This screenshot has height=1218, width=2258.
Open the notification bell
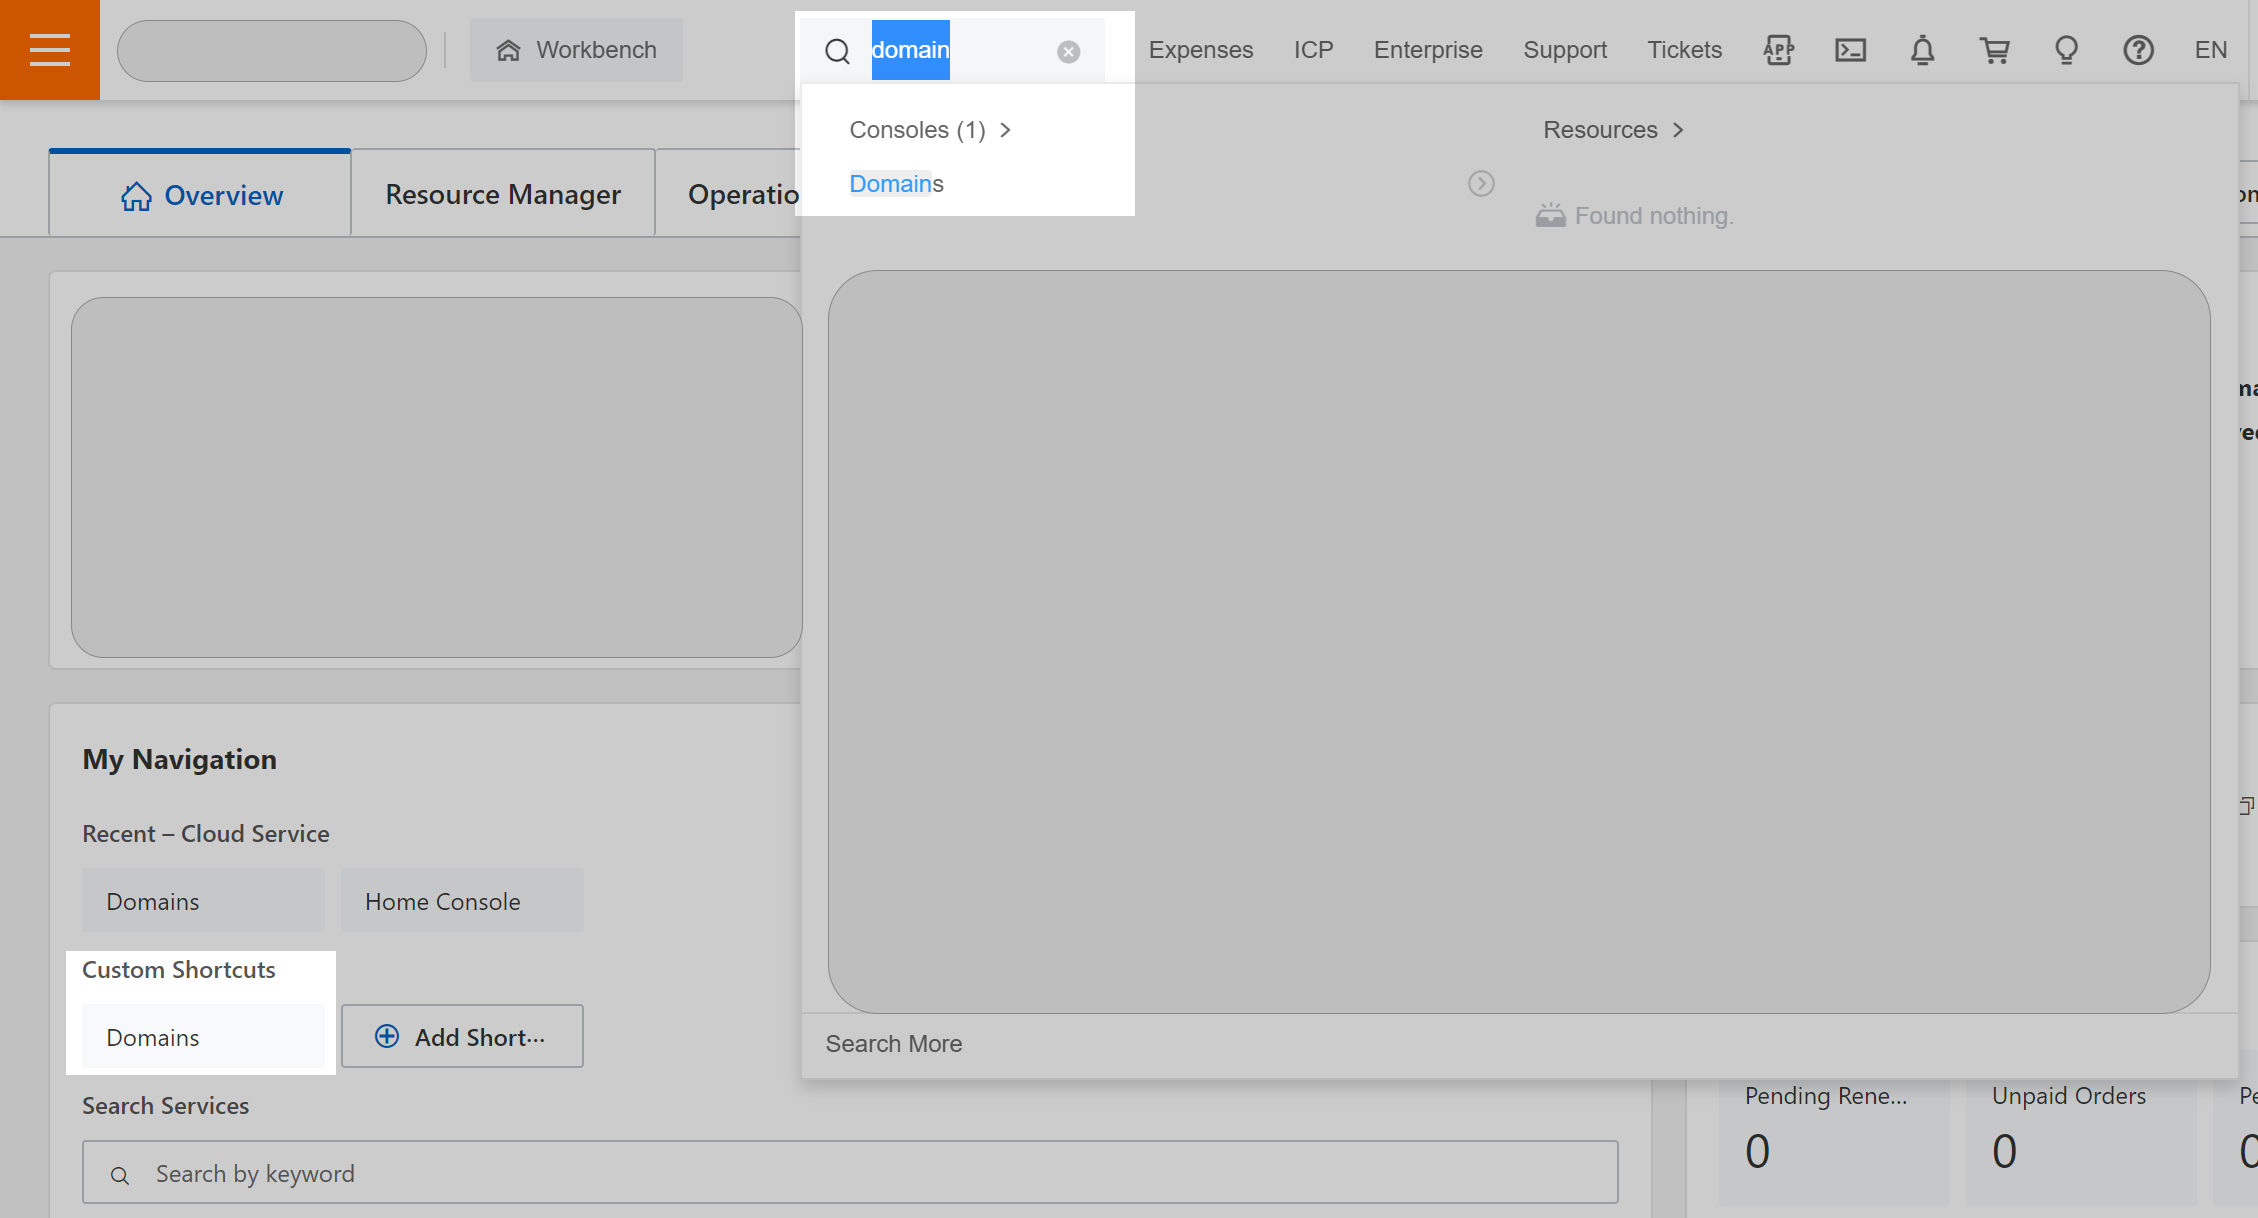click(x=1922, y=49)
